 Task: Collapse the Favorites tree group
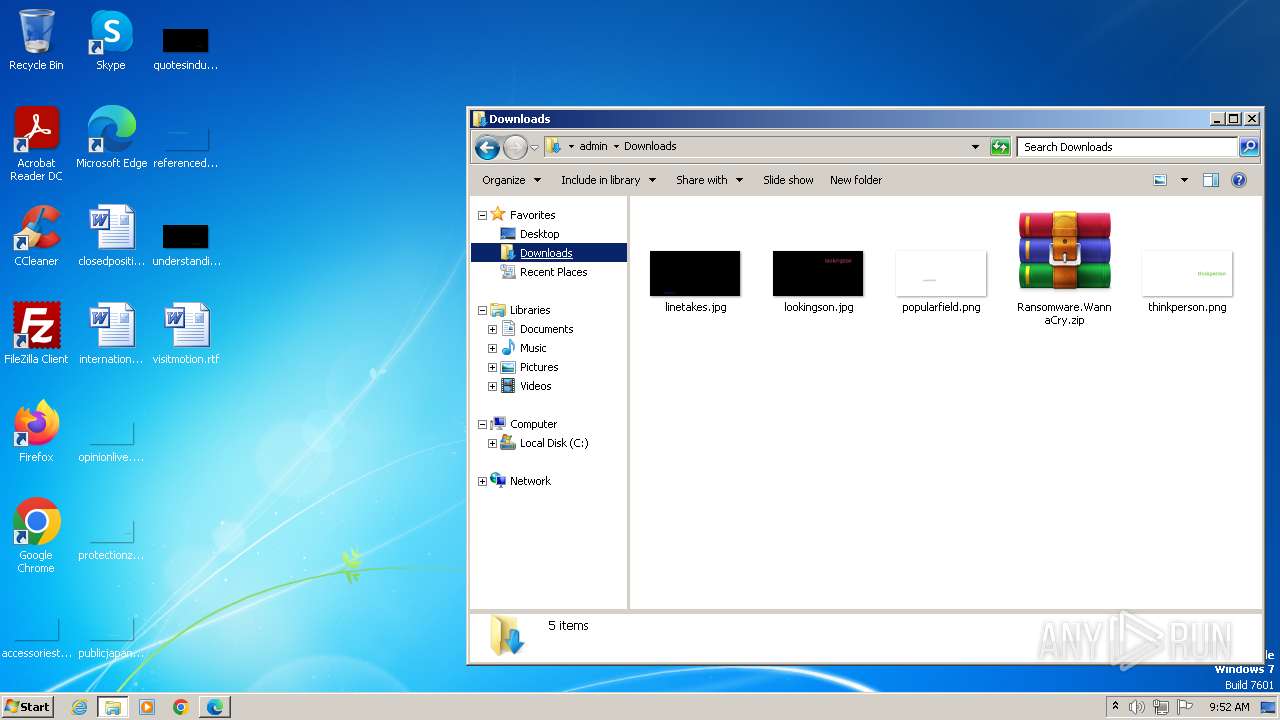[x=482, y=215]
